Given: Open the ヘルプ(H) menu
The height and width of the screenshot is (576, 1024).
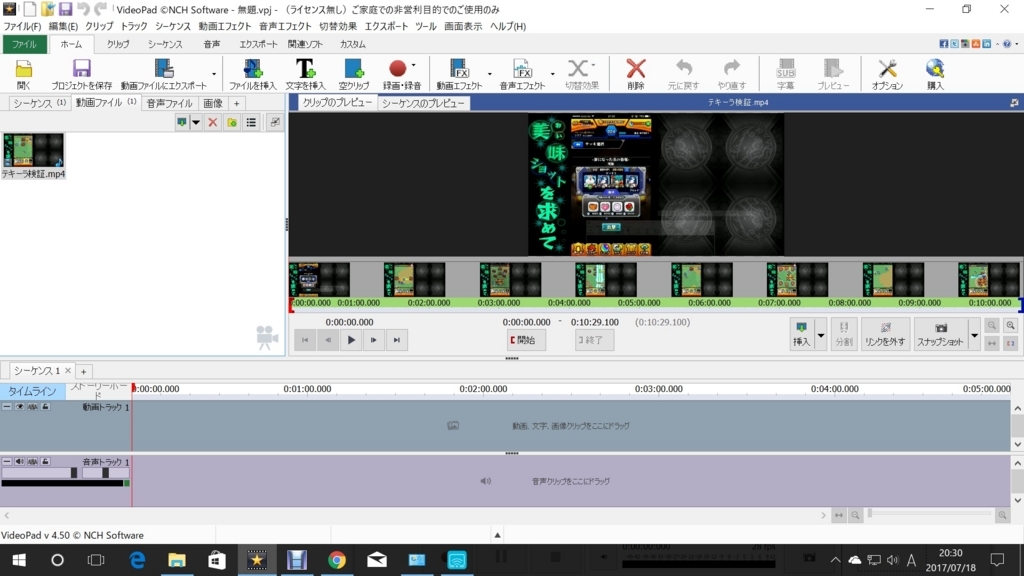Looking at the screenshot, I should pyautogui.click(x=507, y=26).
